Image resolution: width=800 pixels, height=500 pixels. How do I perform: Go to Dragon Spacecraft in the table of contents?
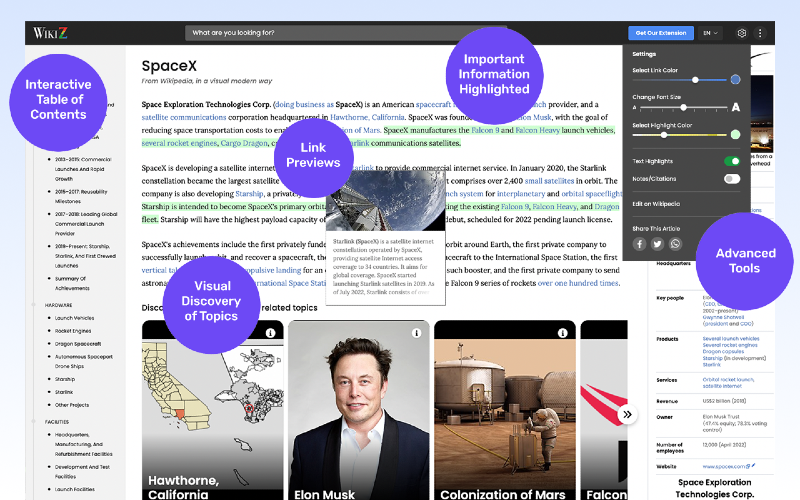click(x=78, y=344)
